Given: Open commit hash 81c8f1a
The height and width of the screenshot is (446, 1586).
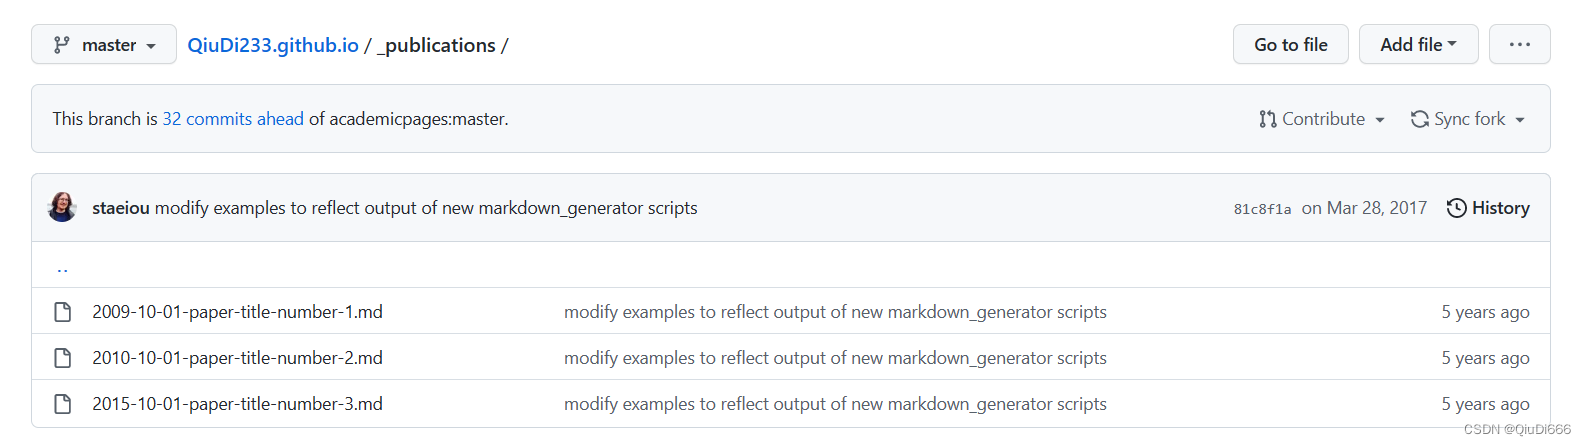Looking at the screenshot, I should (x=1262, y=209).
